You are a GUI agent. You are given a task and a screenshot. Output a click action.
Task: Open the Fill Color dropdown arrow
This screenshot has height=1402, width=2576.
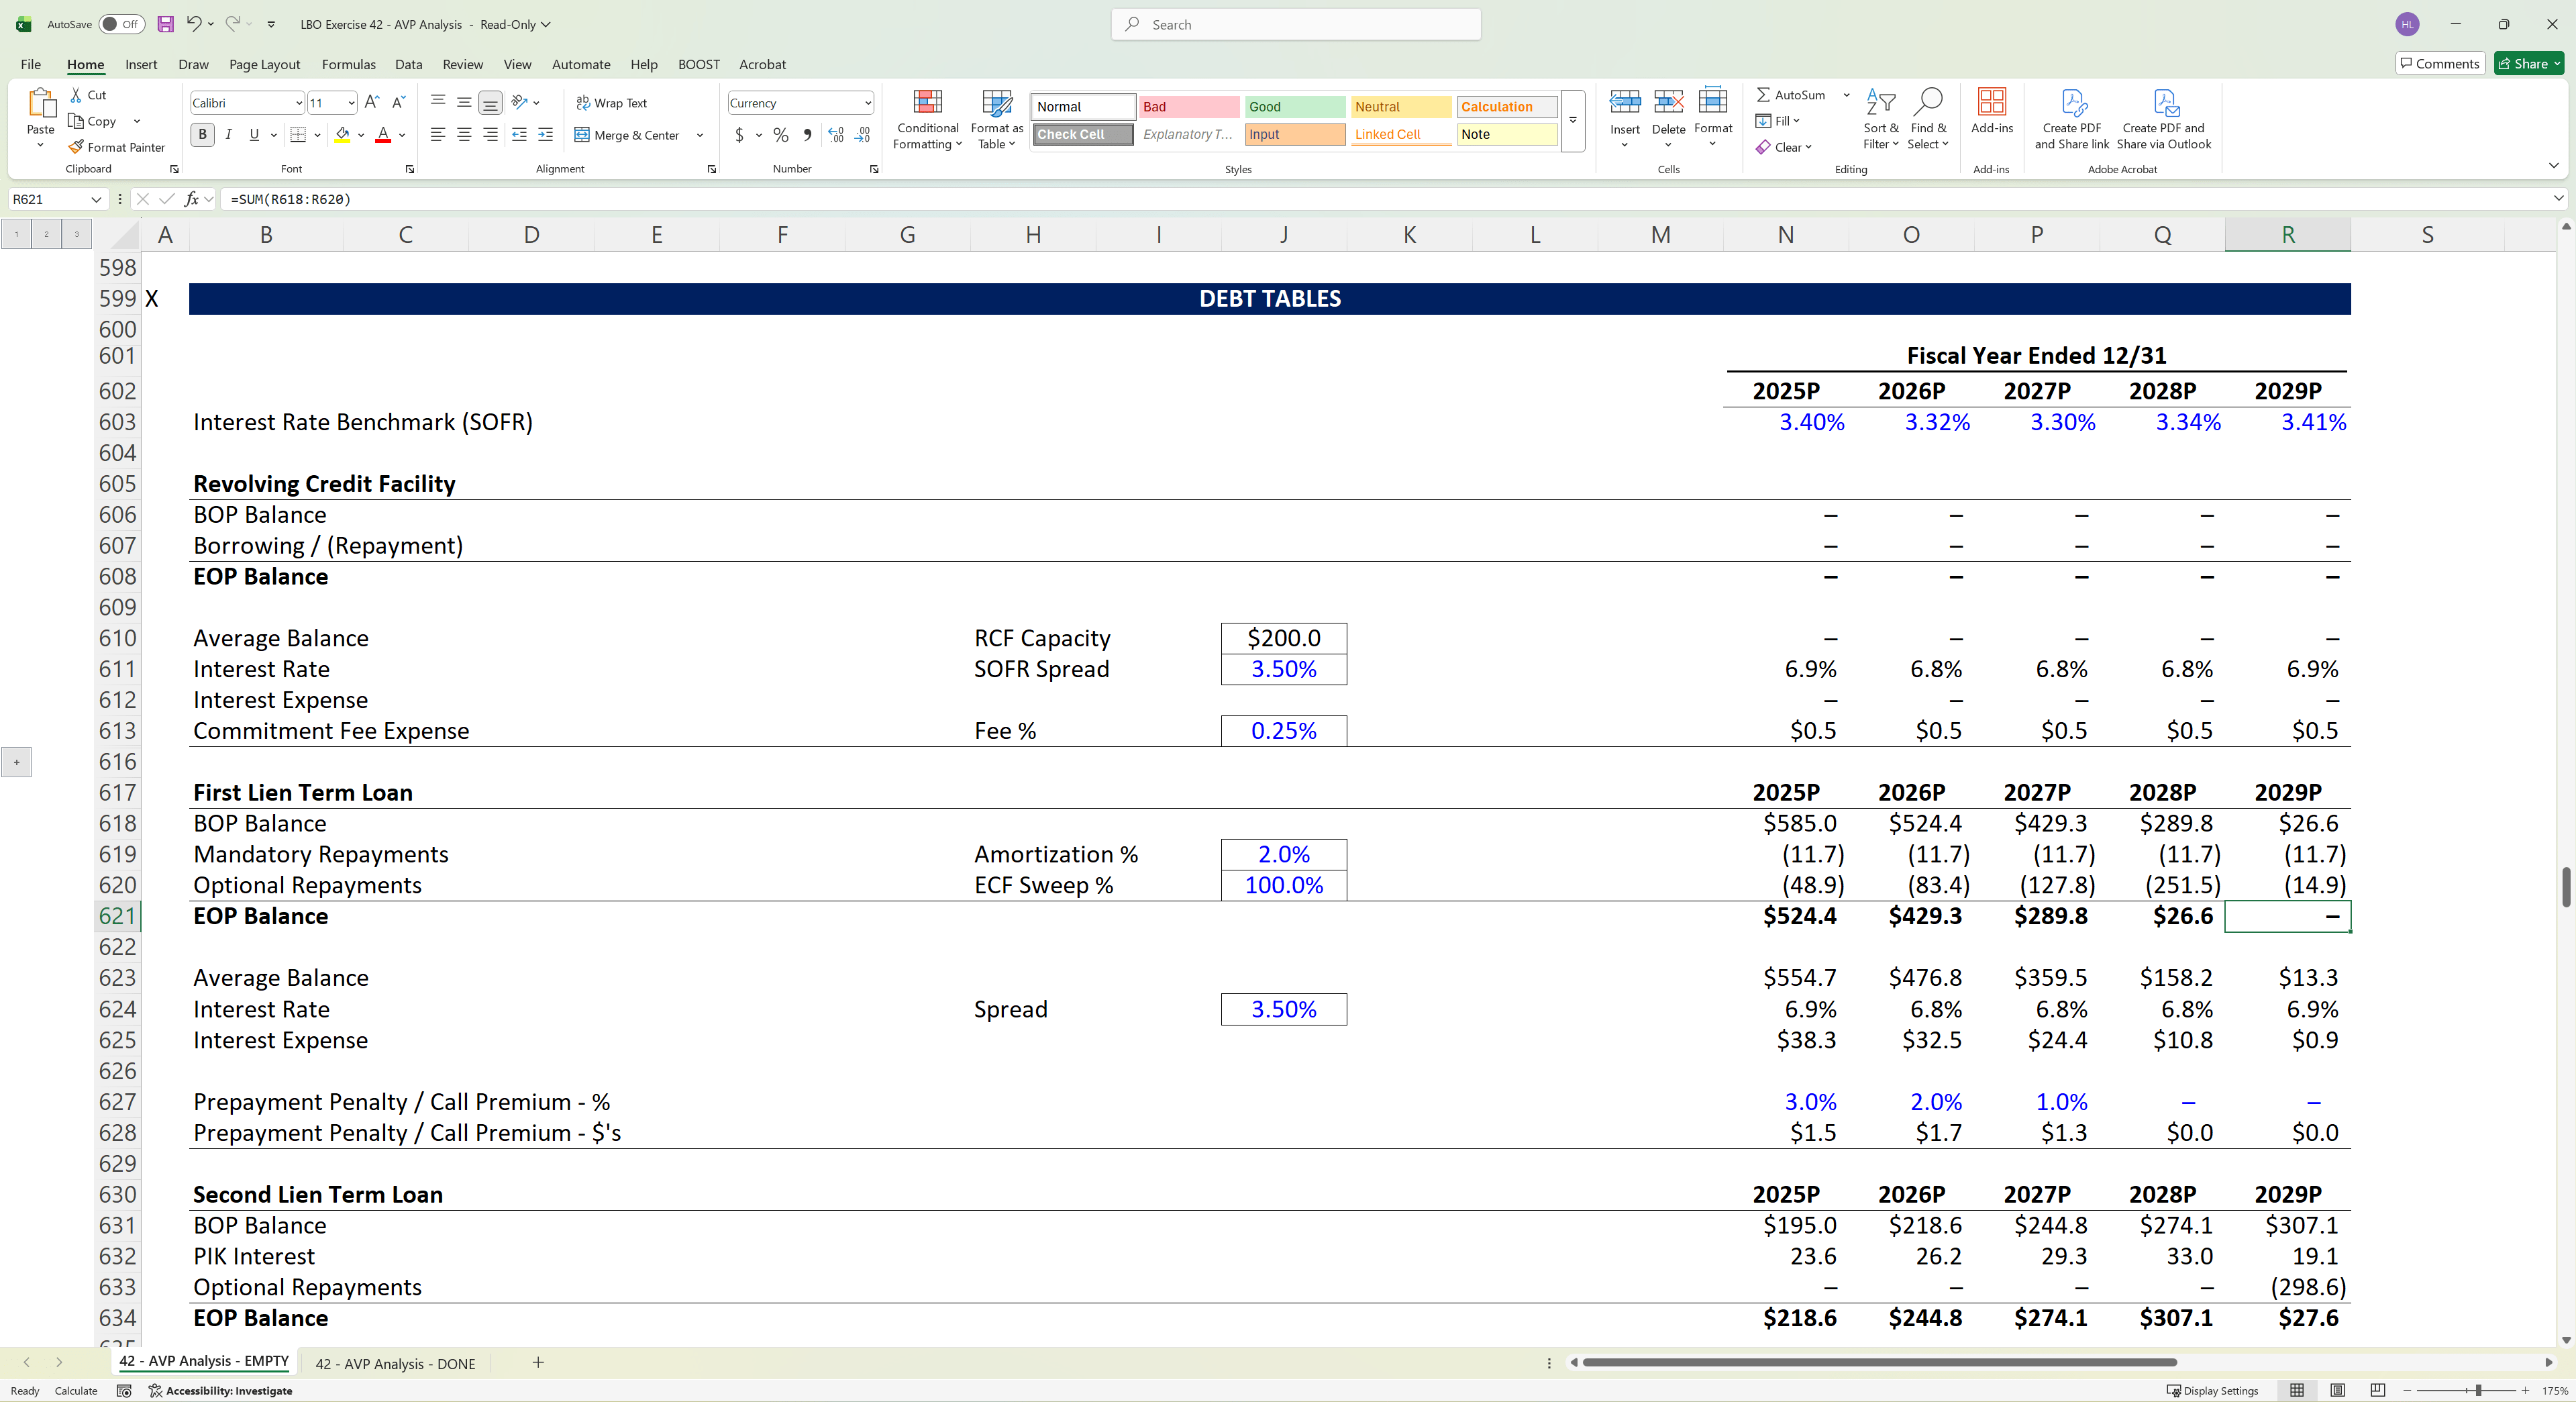(x=361, y=135)
